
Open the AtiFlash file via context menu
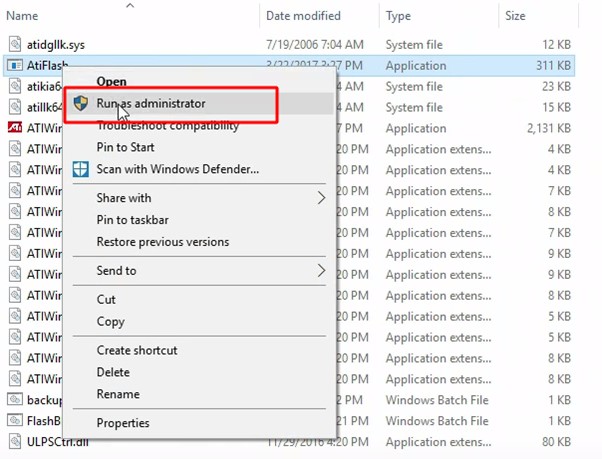[x=111, y=81]
